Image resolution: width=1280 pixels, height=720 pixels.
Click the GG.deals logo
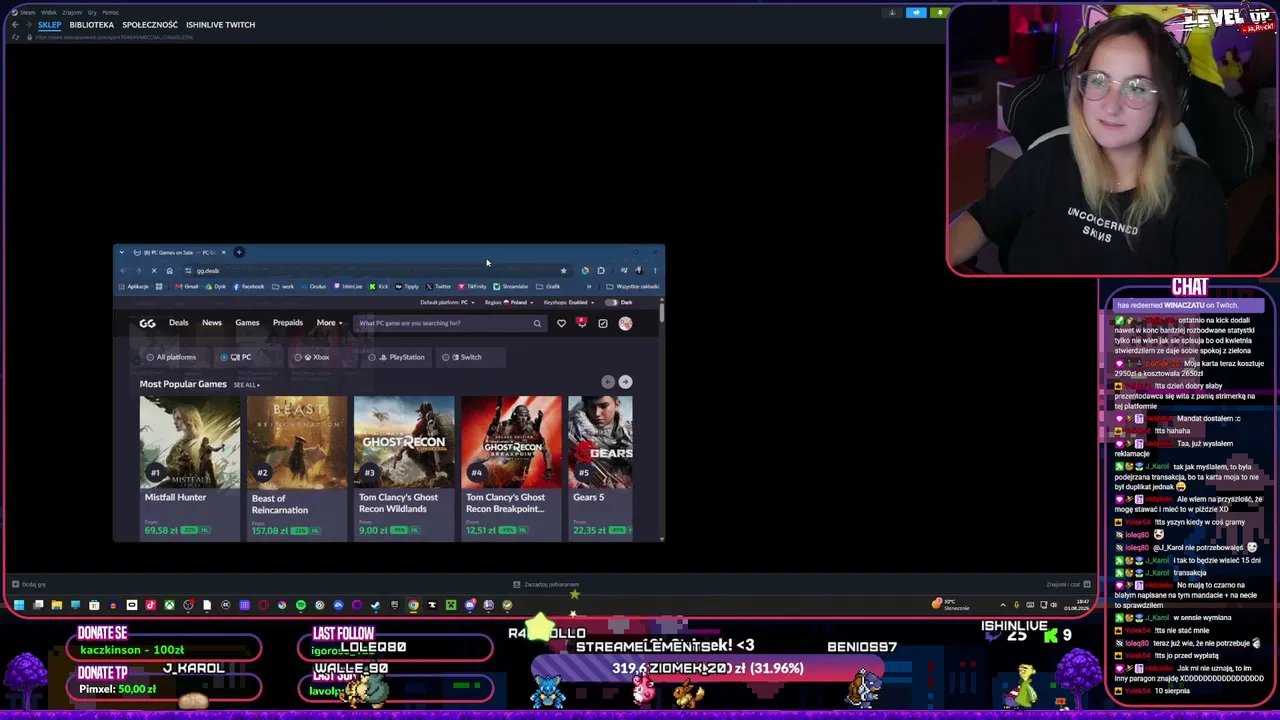[147, 323]
